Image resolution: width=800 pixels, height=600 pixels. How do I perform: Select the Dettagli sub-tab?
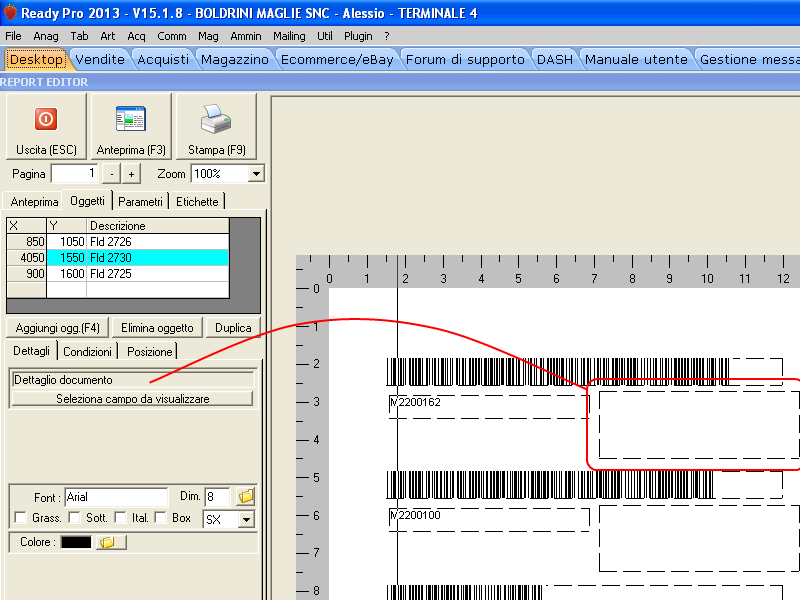point(32,351)
